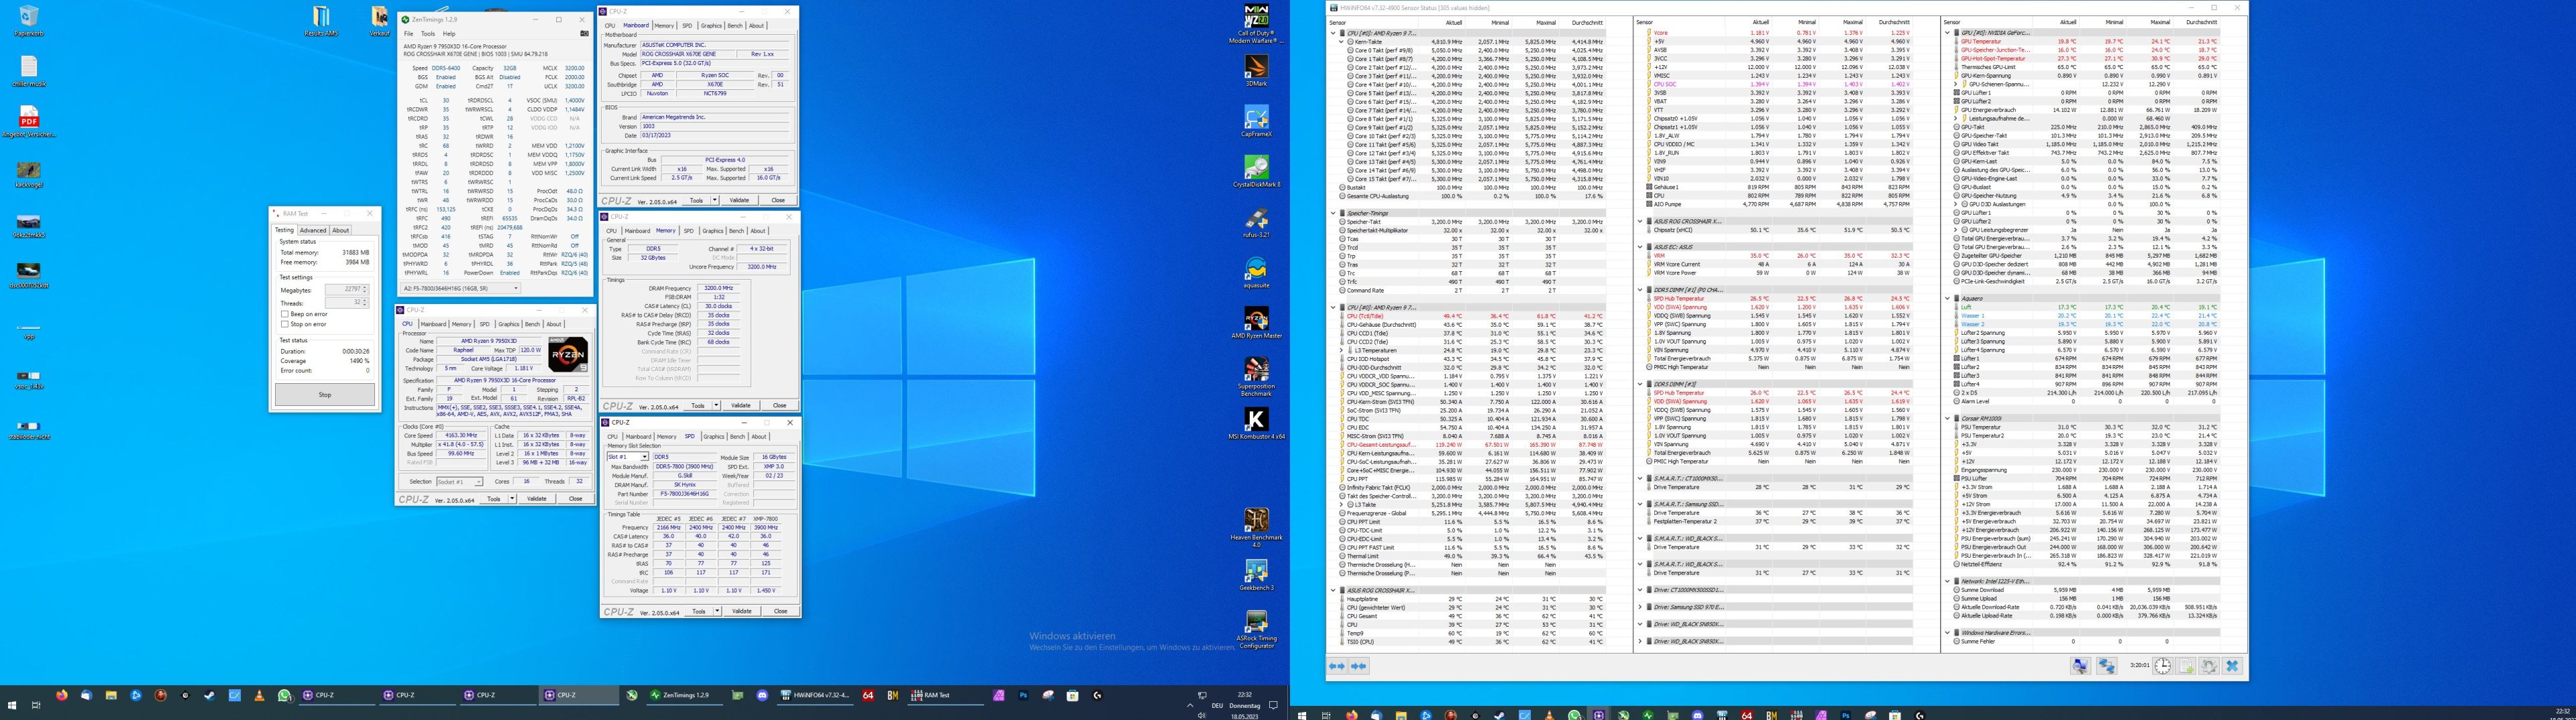Enable Stop on error checkbox
Image resolution: width=2576 pixels, height=720 pixels.
click(285, 324)
